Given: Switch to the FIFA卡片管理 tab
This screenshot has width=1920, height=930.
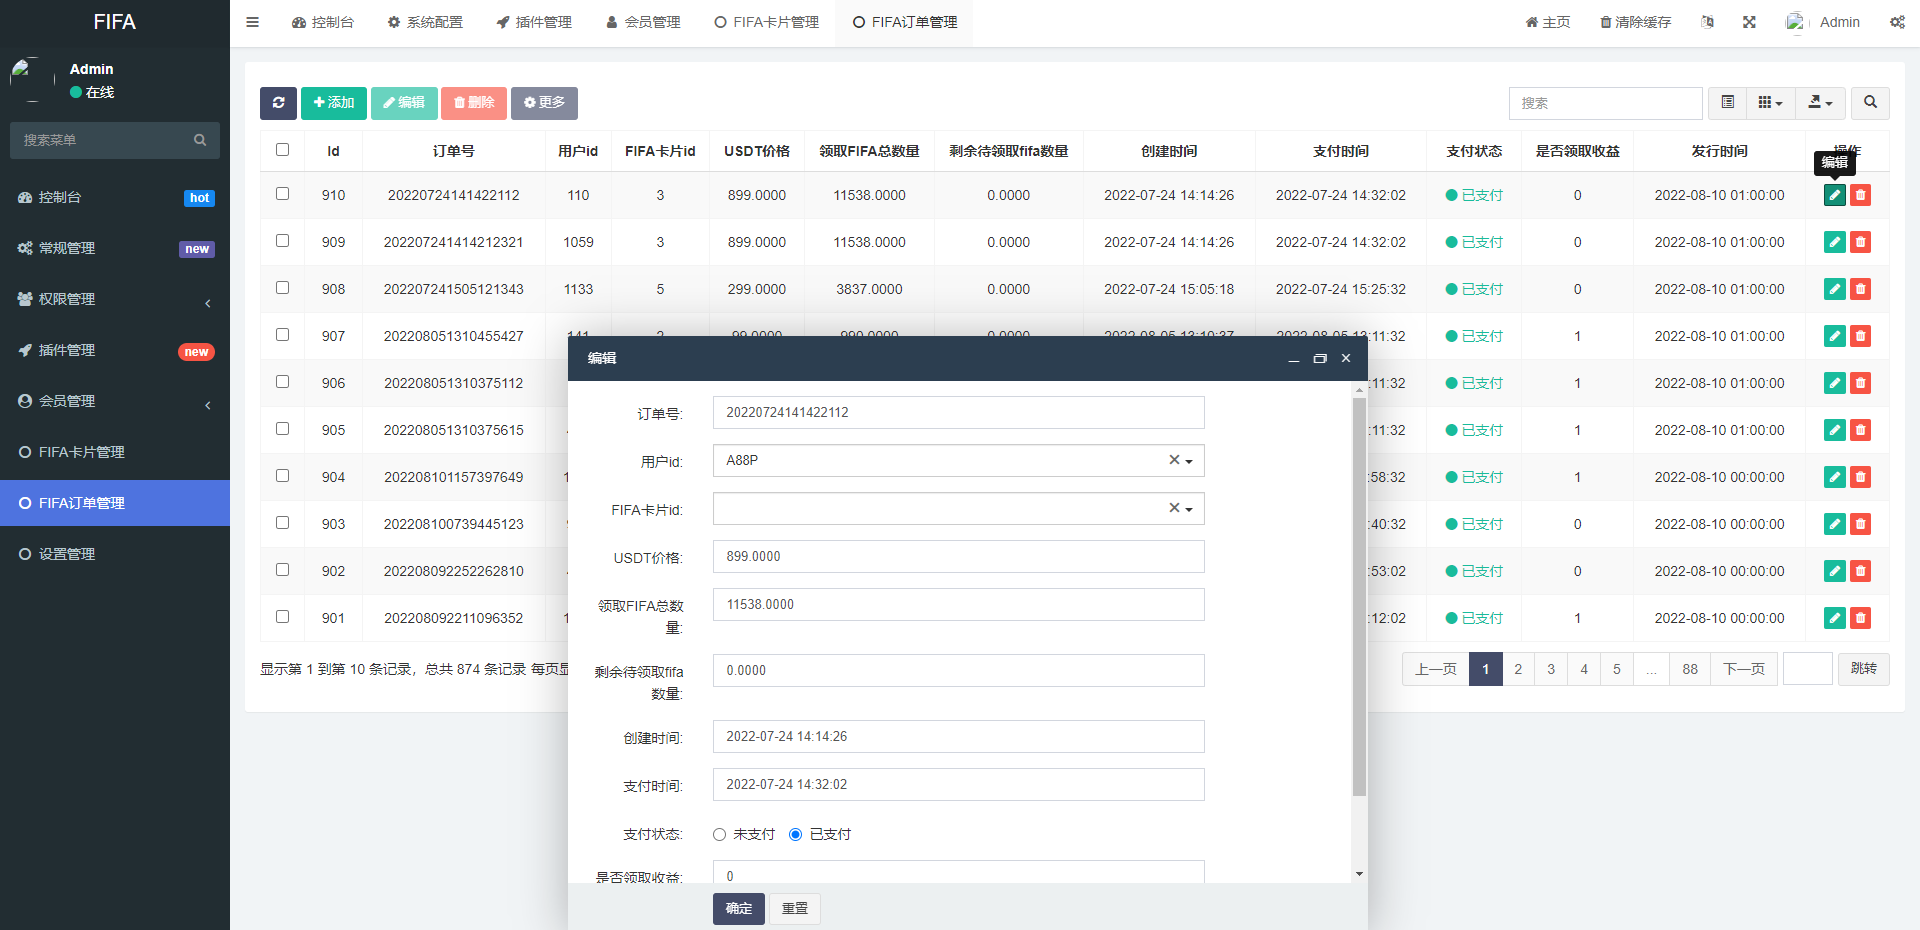Looking at the screenshot, I should point(766,22).
